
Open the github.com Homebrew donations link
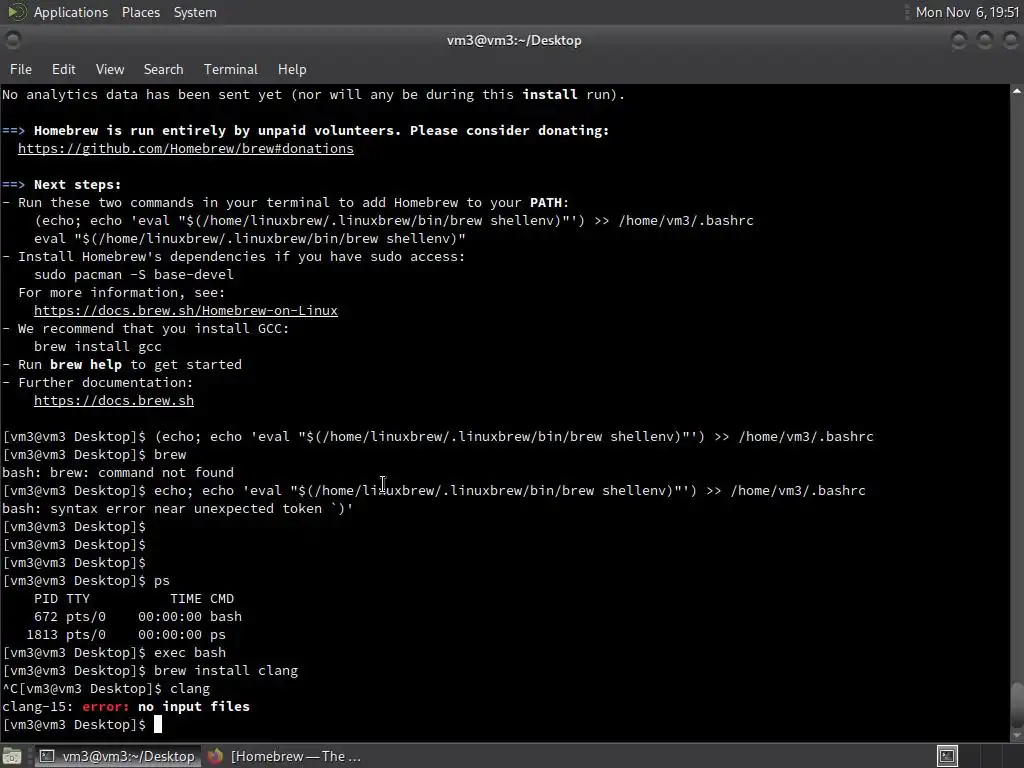185,148
